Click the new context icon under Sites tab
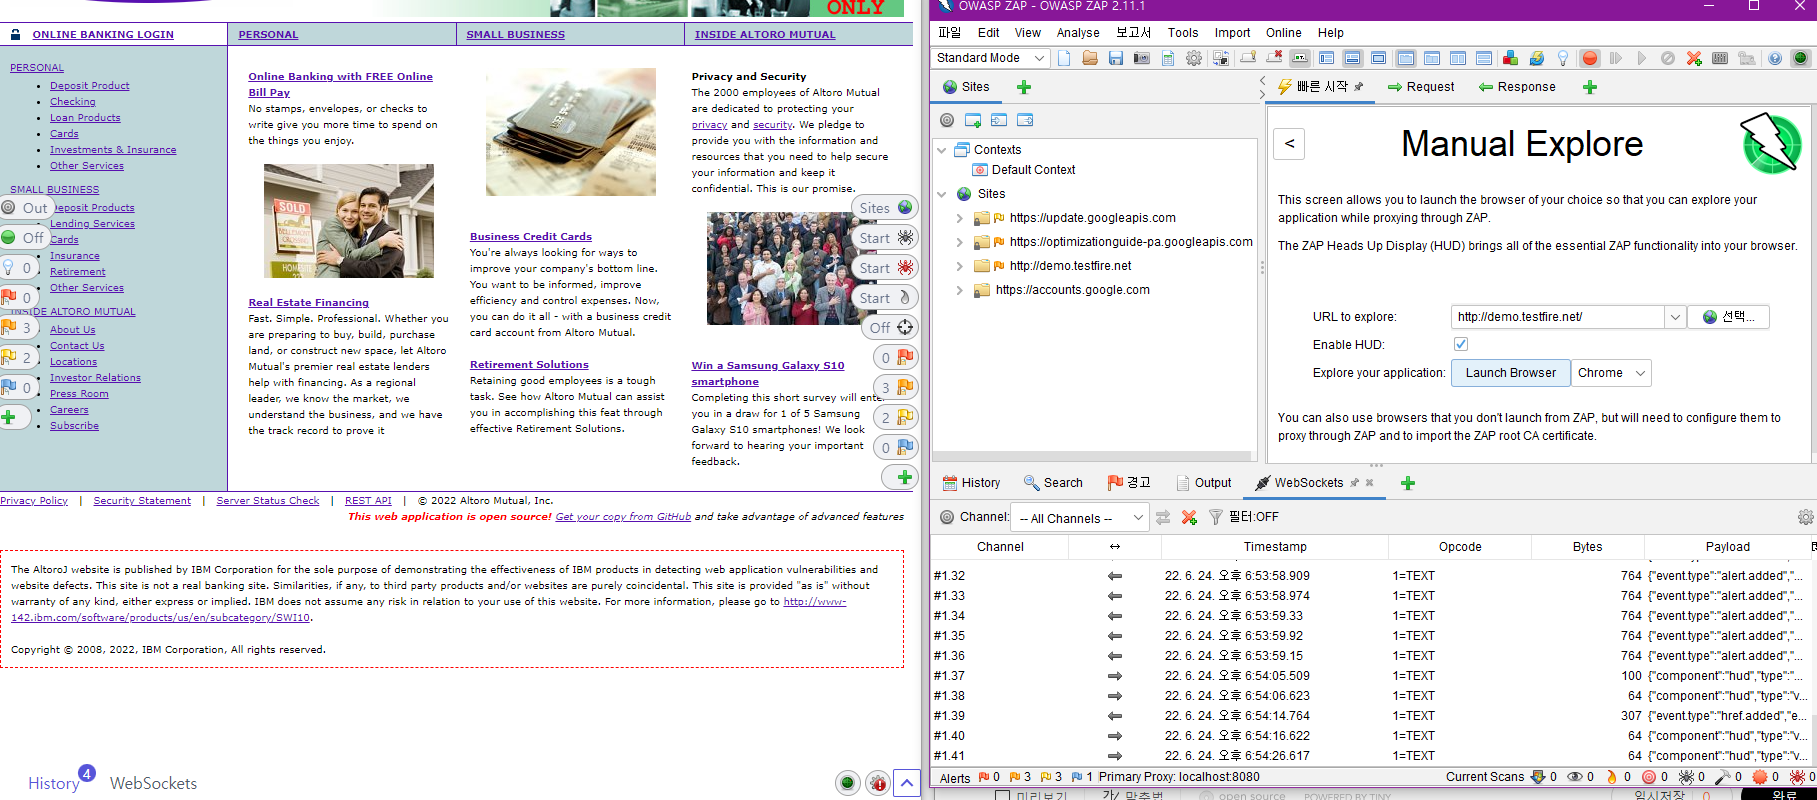 coord(973,120)
